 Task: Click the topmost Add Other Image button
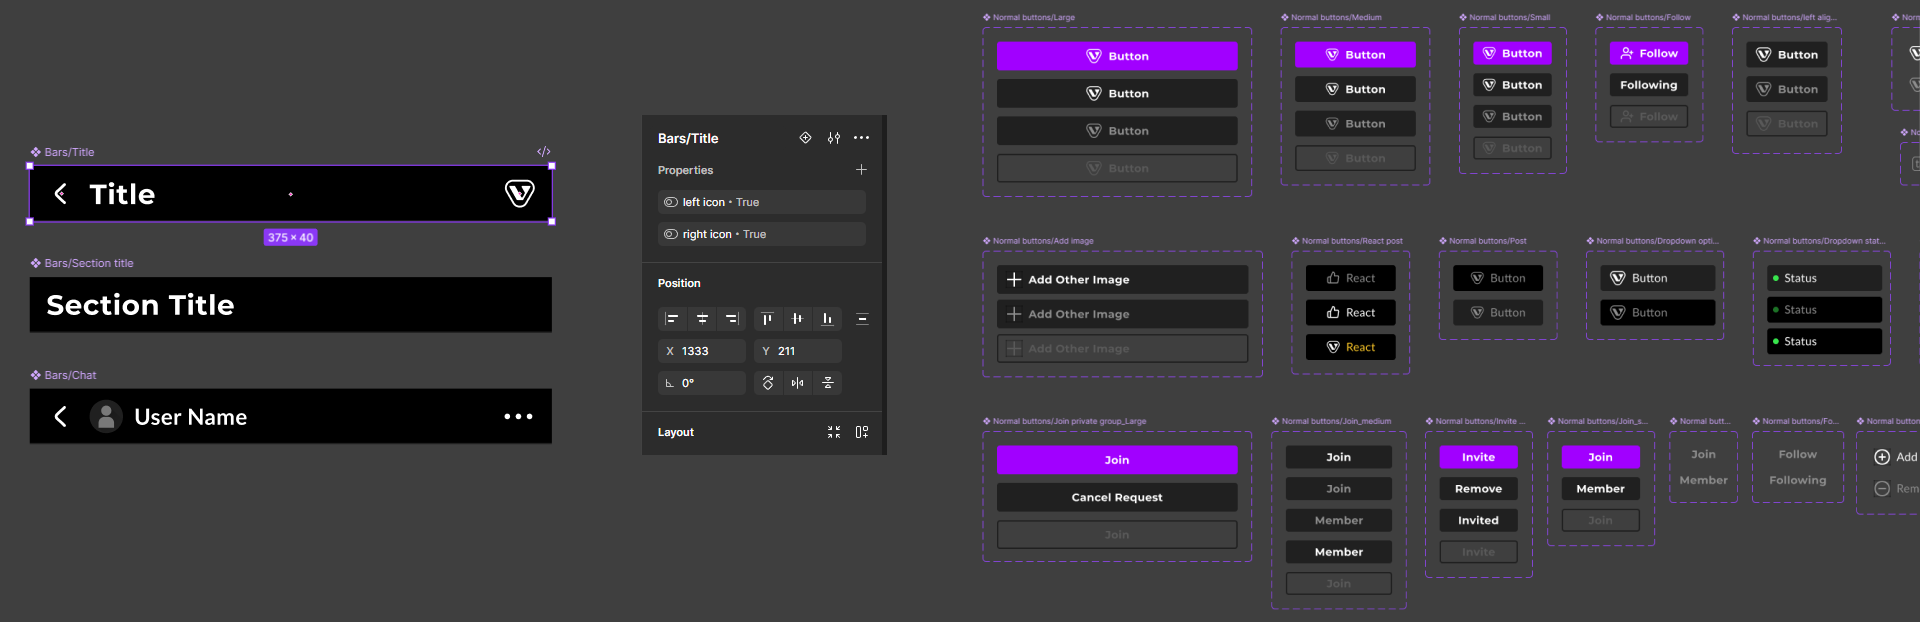pos(1122,280)
